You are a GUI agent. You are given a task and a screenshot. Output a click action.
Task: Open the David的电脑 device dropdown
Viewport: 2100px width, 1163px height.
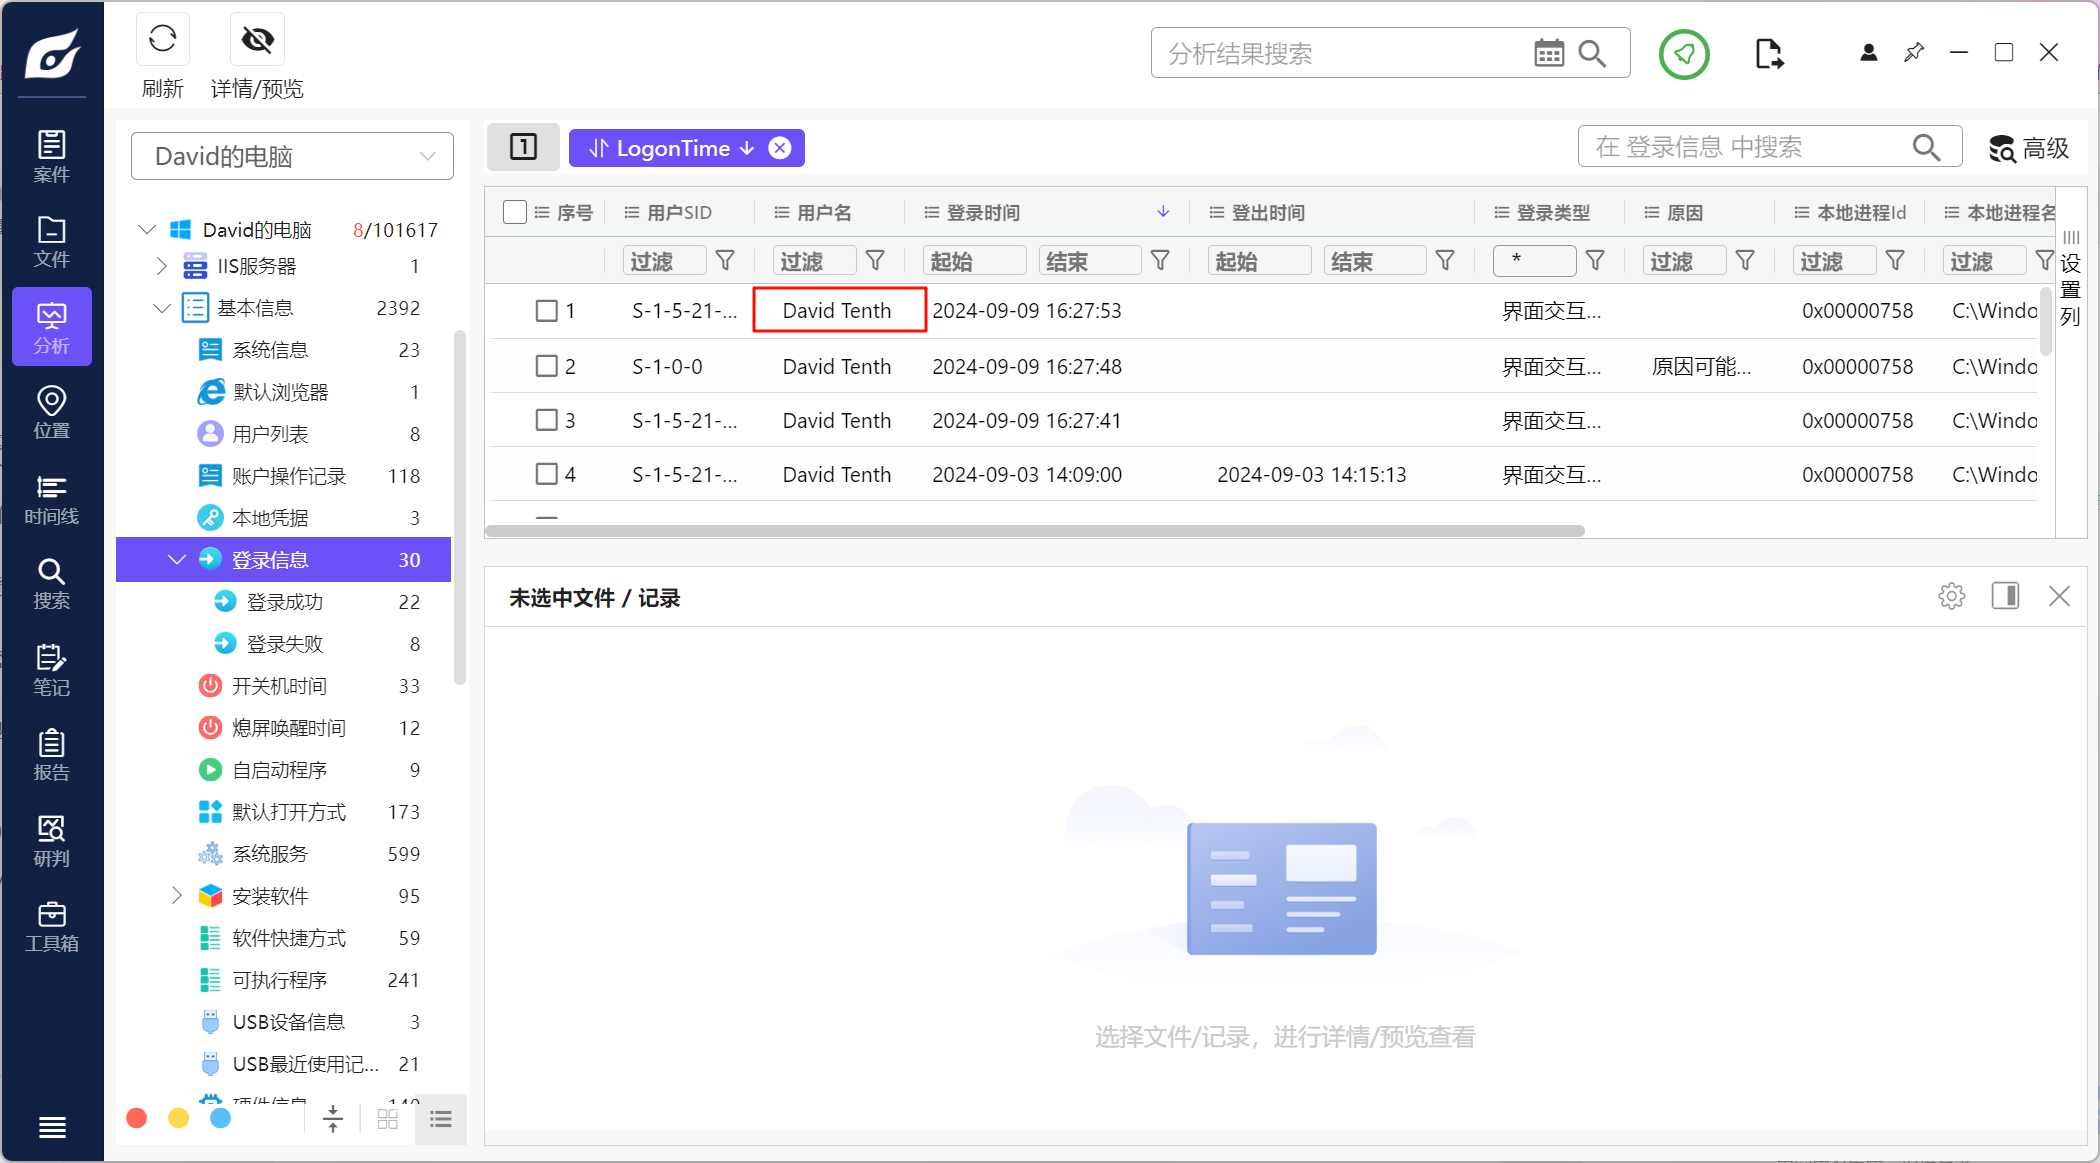click(292, 156)
